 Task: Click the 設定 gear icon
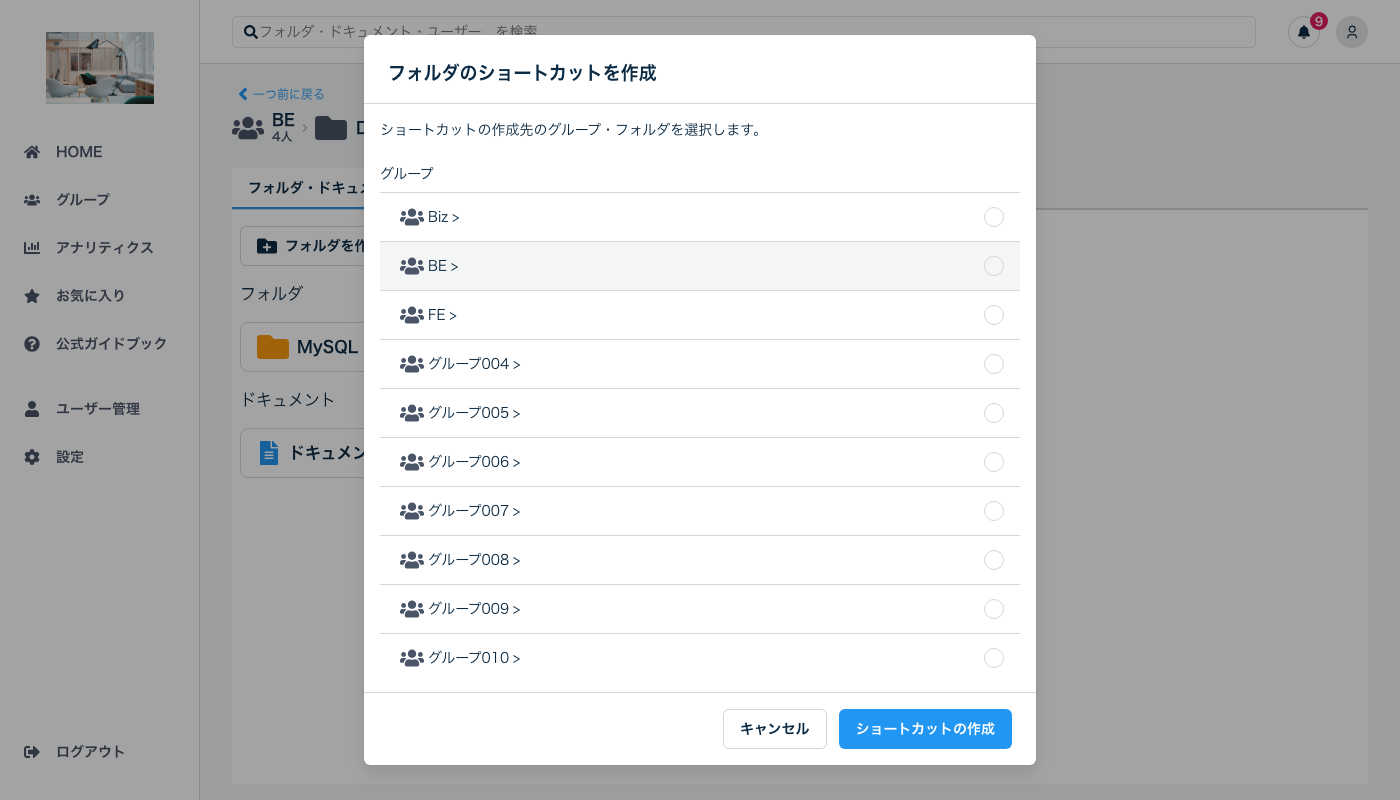tap(32, 456)
